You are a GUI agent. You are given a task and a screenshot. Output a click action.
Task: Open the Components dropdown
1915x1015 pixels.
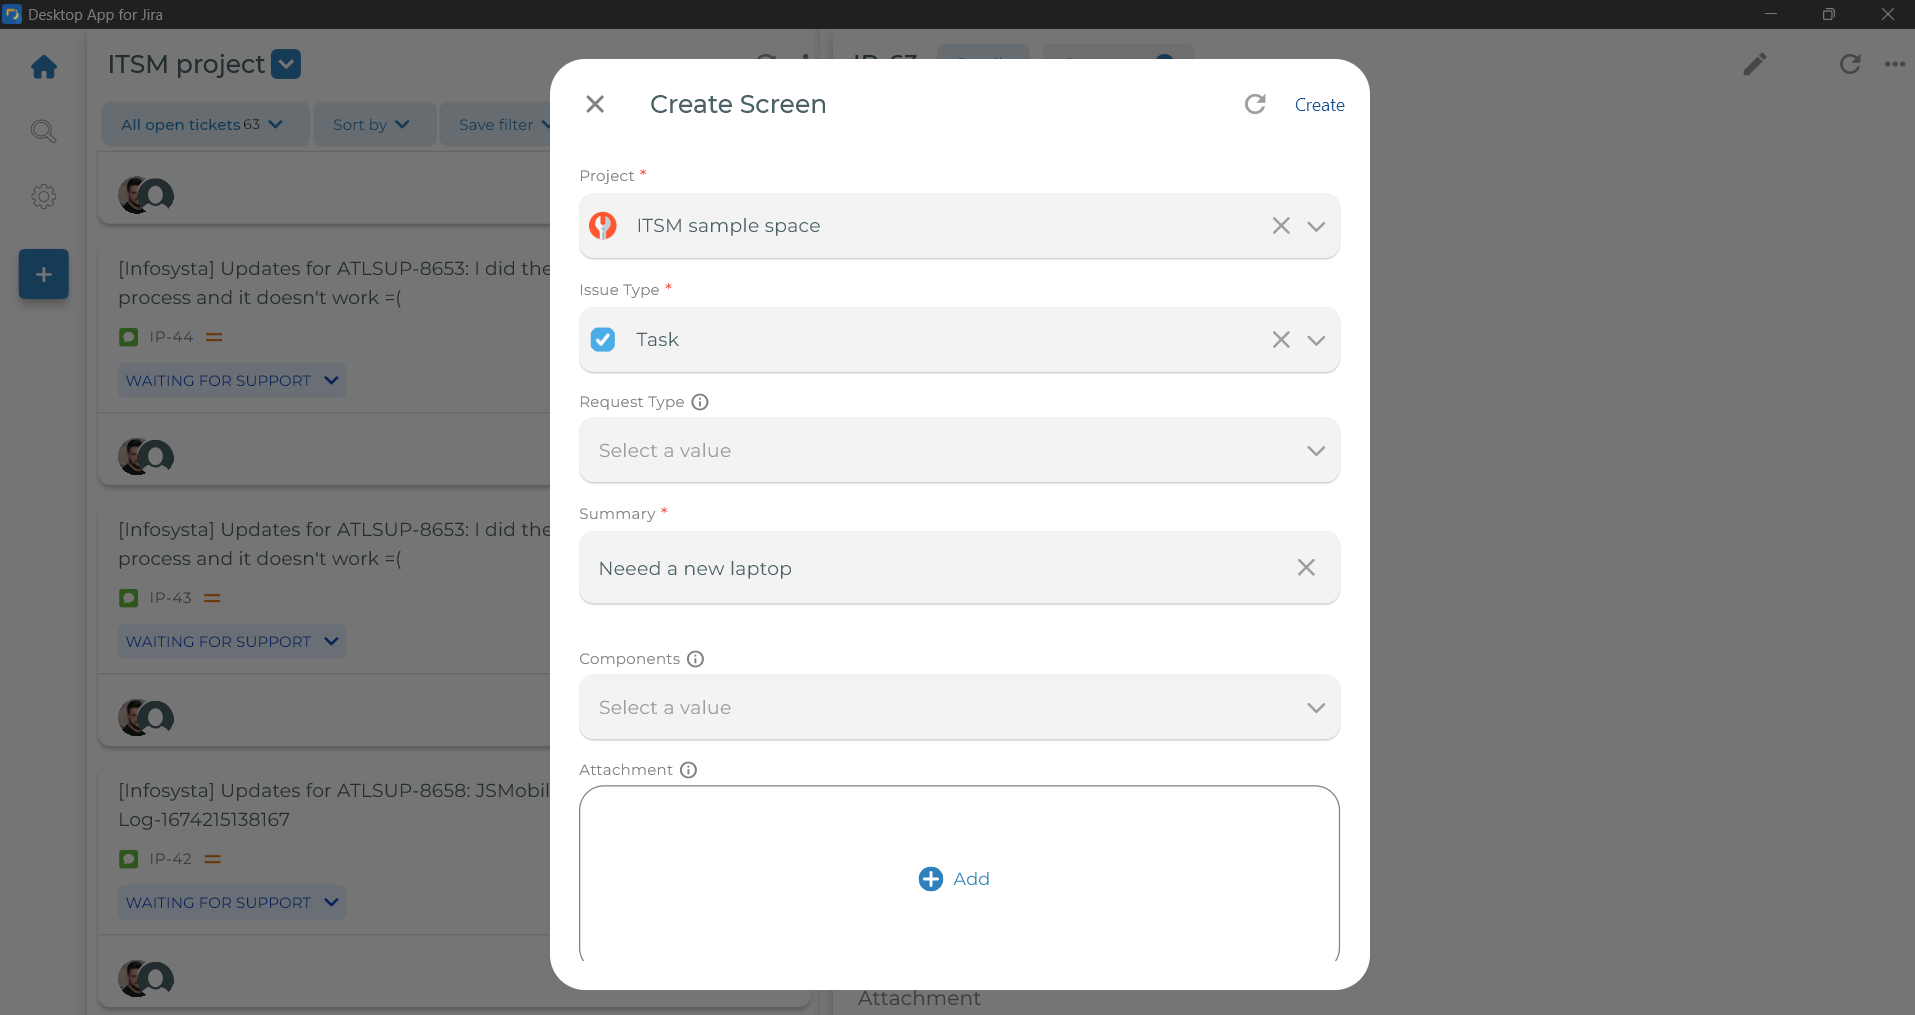pyautogui.click(x=958, y=708)
